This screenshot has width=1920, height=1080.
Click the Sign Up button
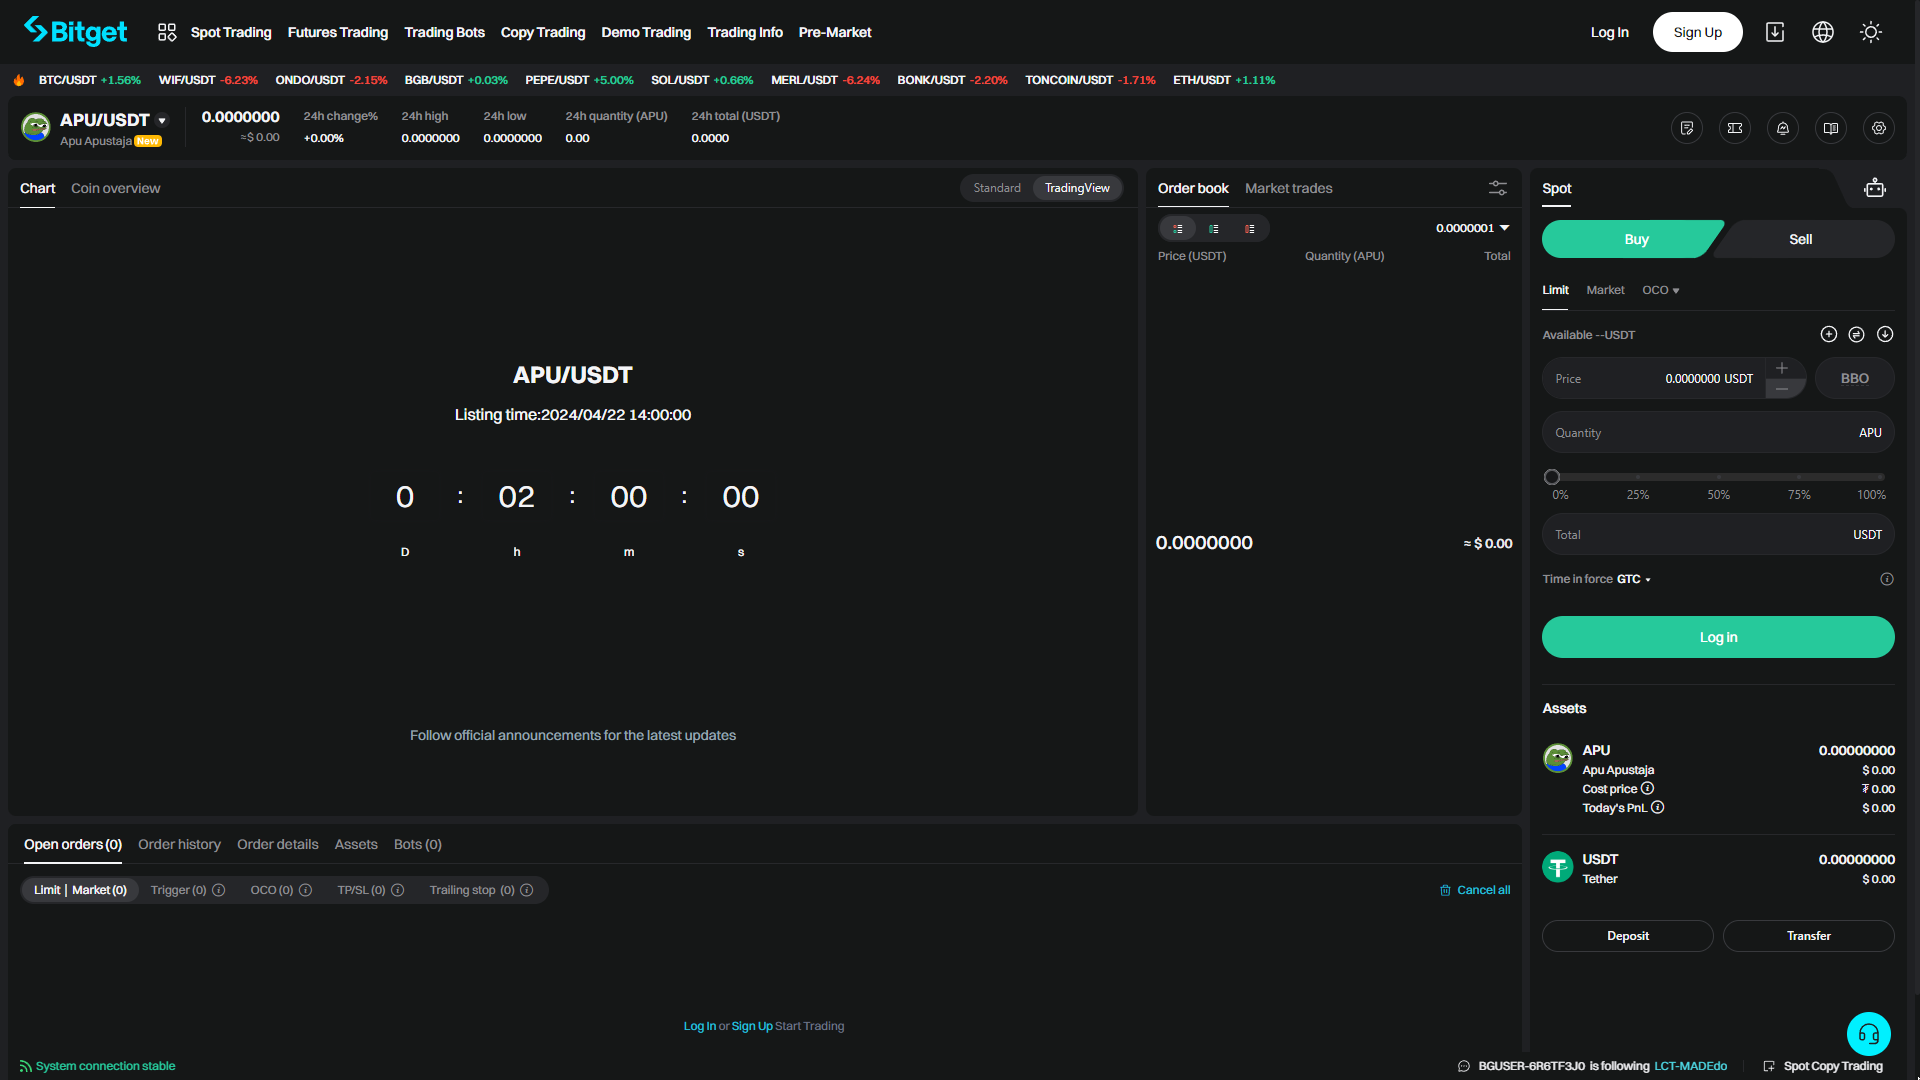pyautogui.click(x=1697, y=32)
